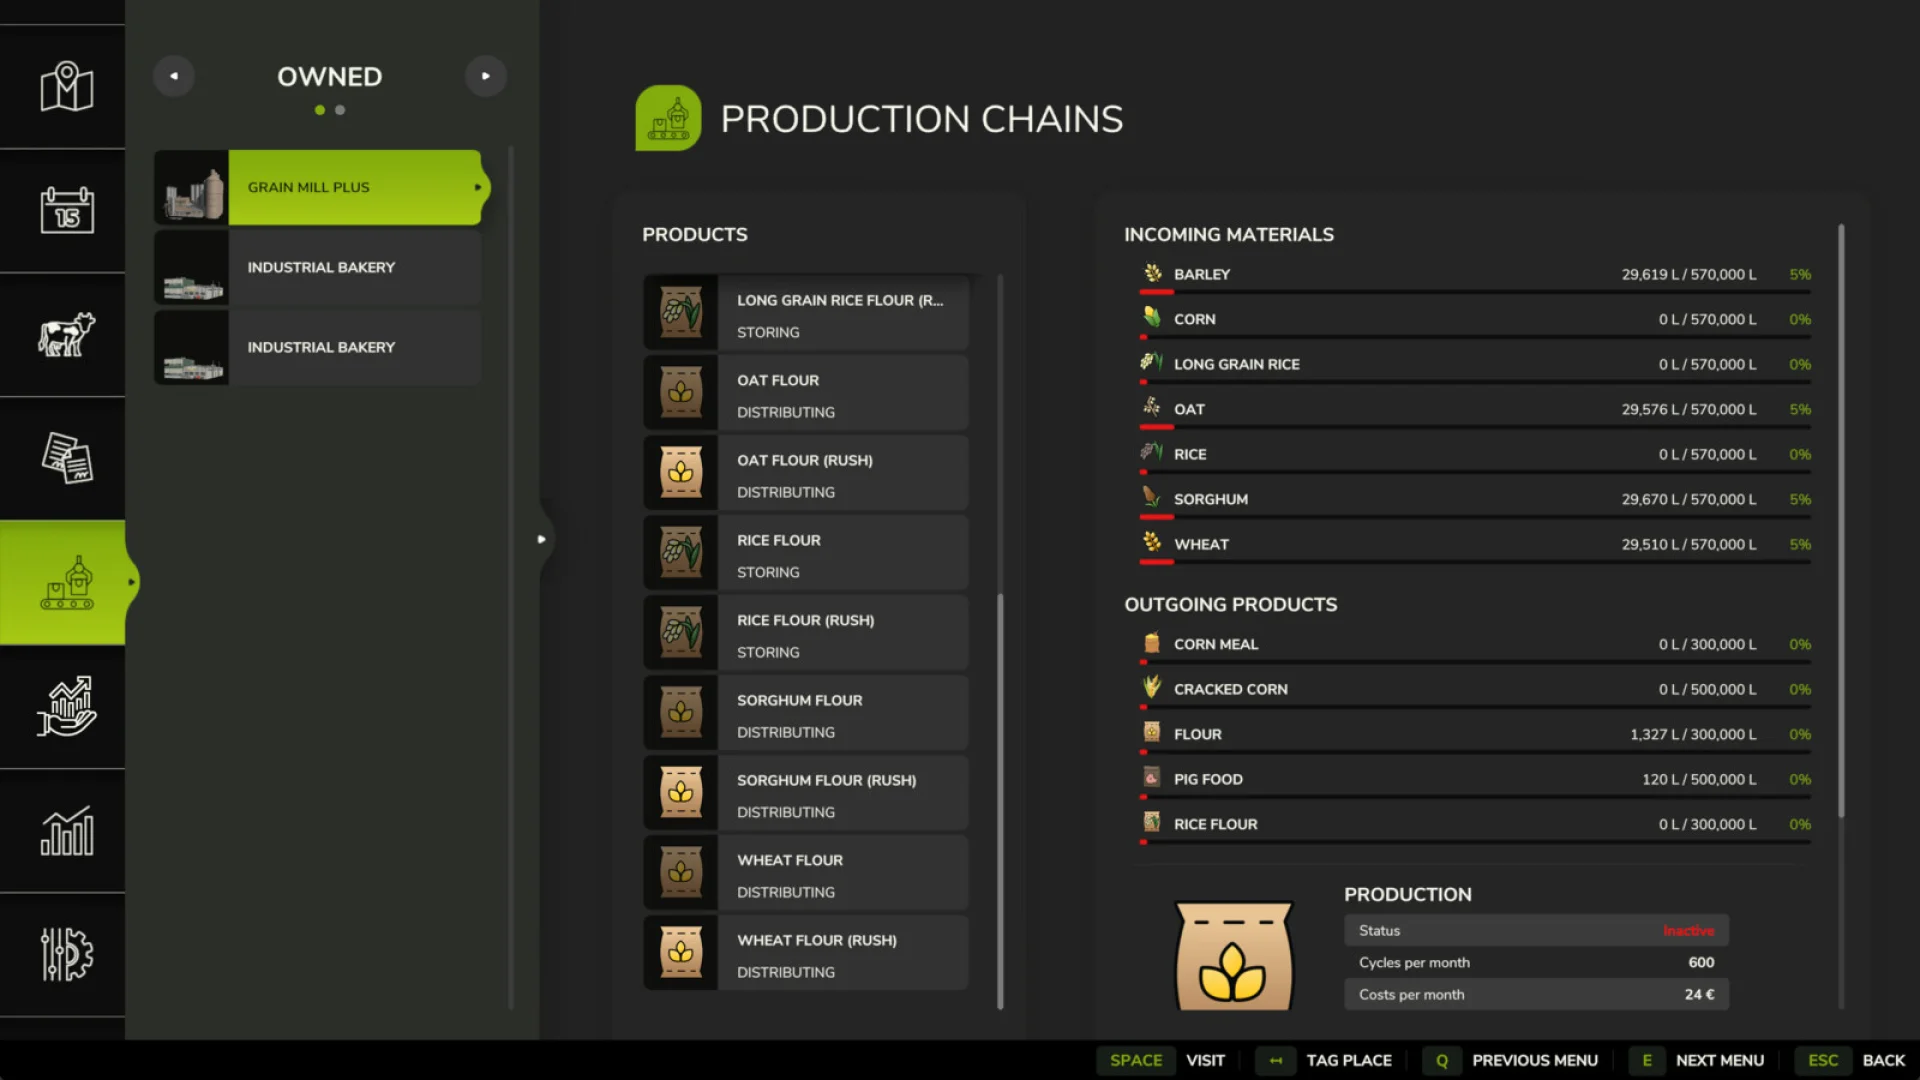Click the VISIT button
Viewport: 1920px width, 1080px height.
(x=1205, y=1060)
